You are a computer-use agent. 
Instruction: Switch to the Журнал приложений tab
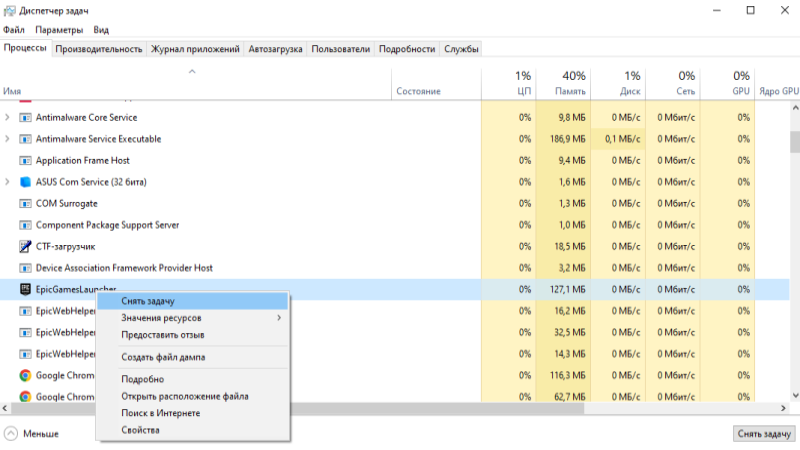coord(195,49)
